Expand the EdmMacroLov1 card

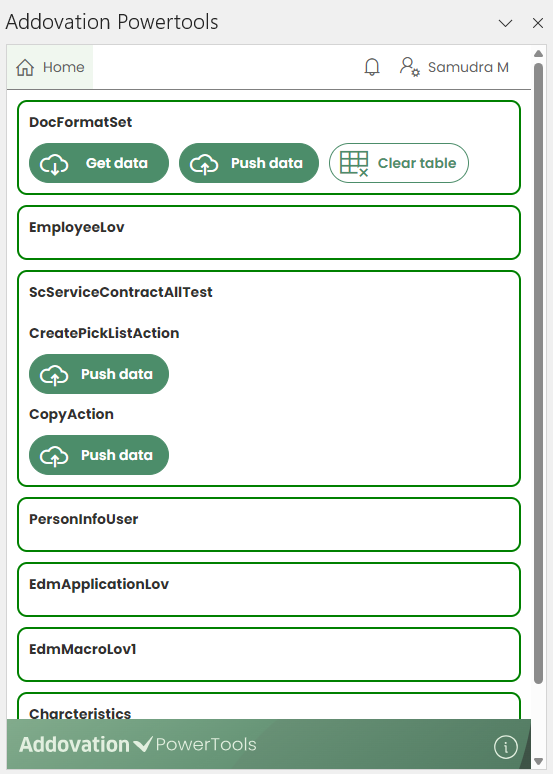pos(269,655)
